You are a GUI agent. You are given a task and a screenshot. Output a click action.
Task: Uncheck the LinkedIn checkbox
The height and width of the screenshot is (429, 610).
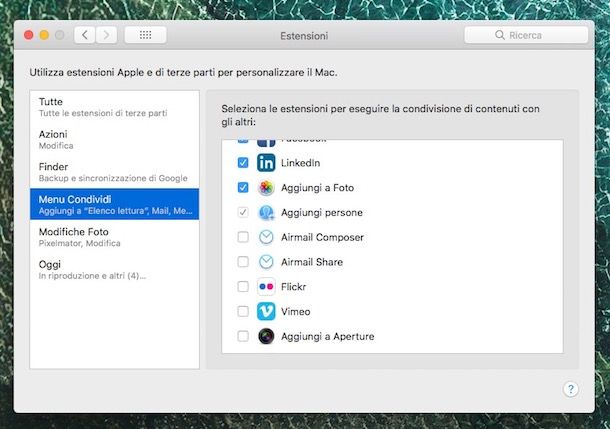pyautogui.click(x=243, y=163)
